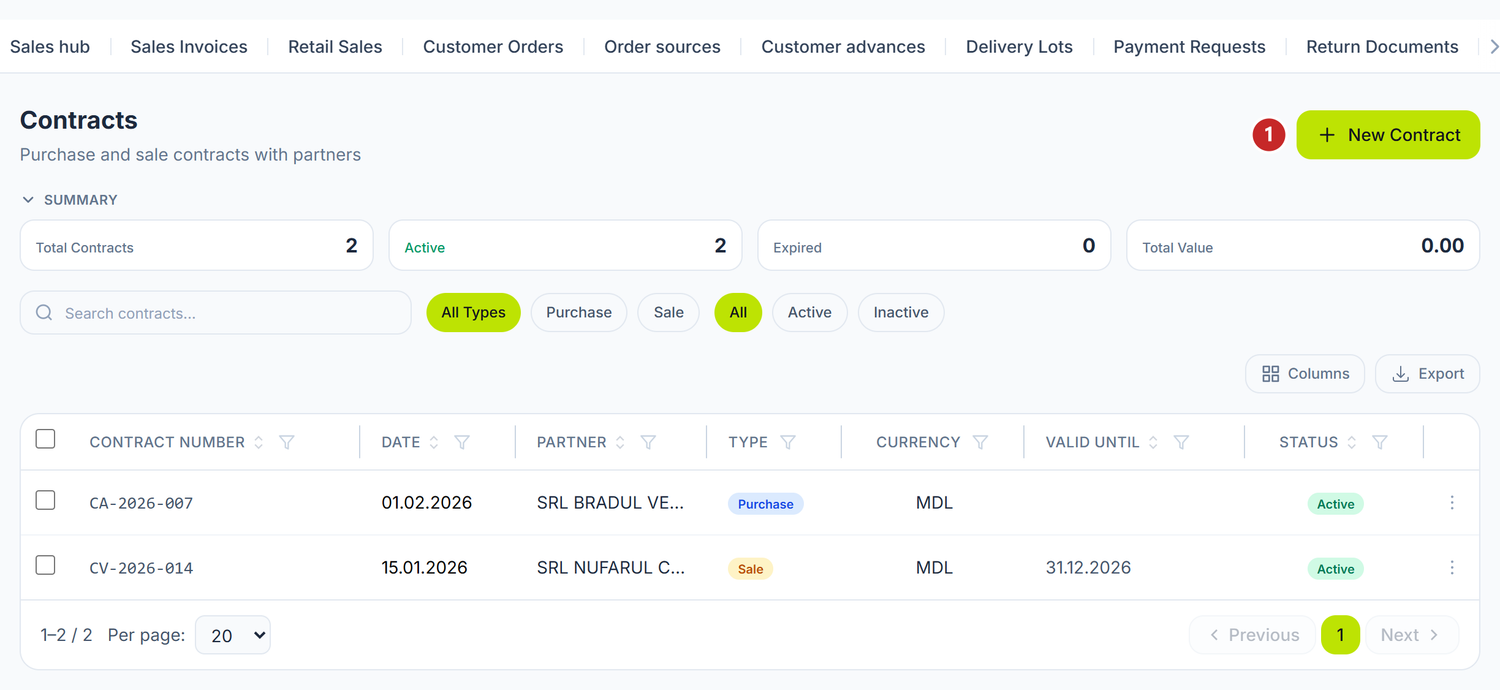Sort by Status column
Viewport: 1500px width, 690px height.
[1352, 442]
